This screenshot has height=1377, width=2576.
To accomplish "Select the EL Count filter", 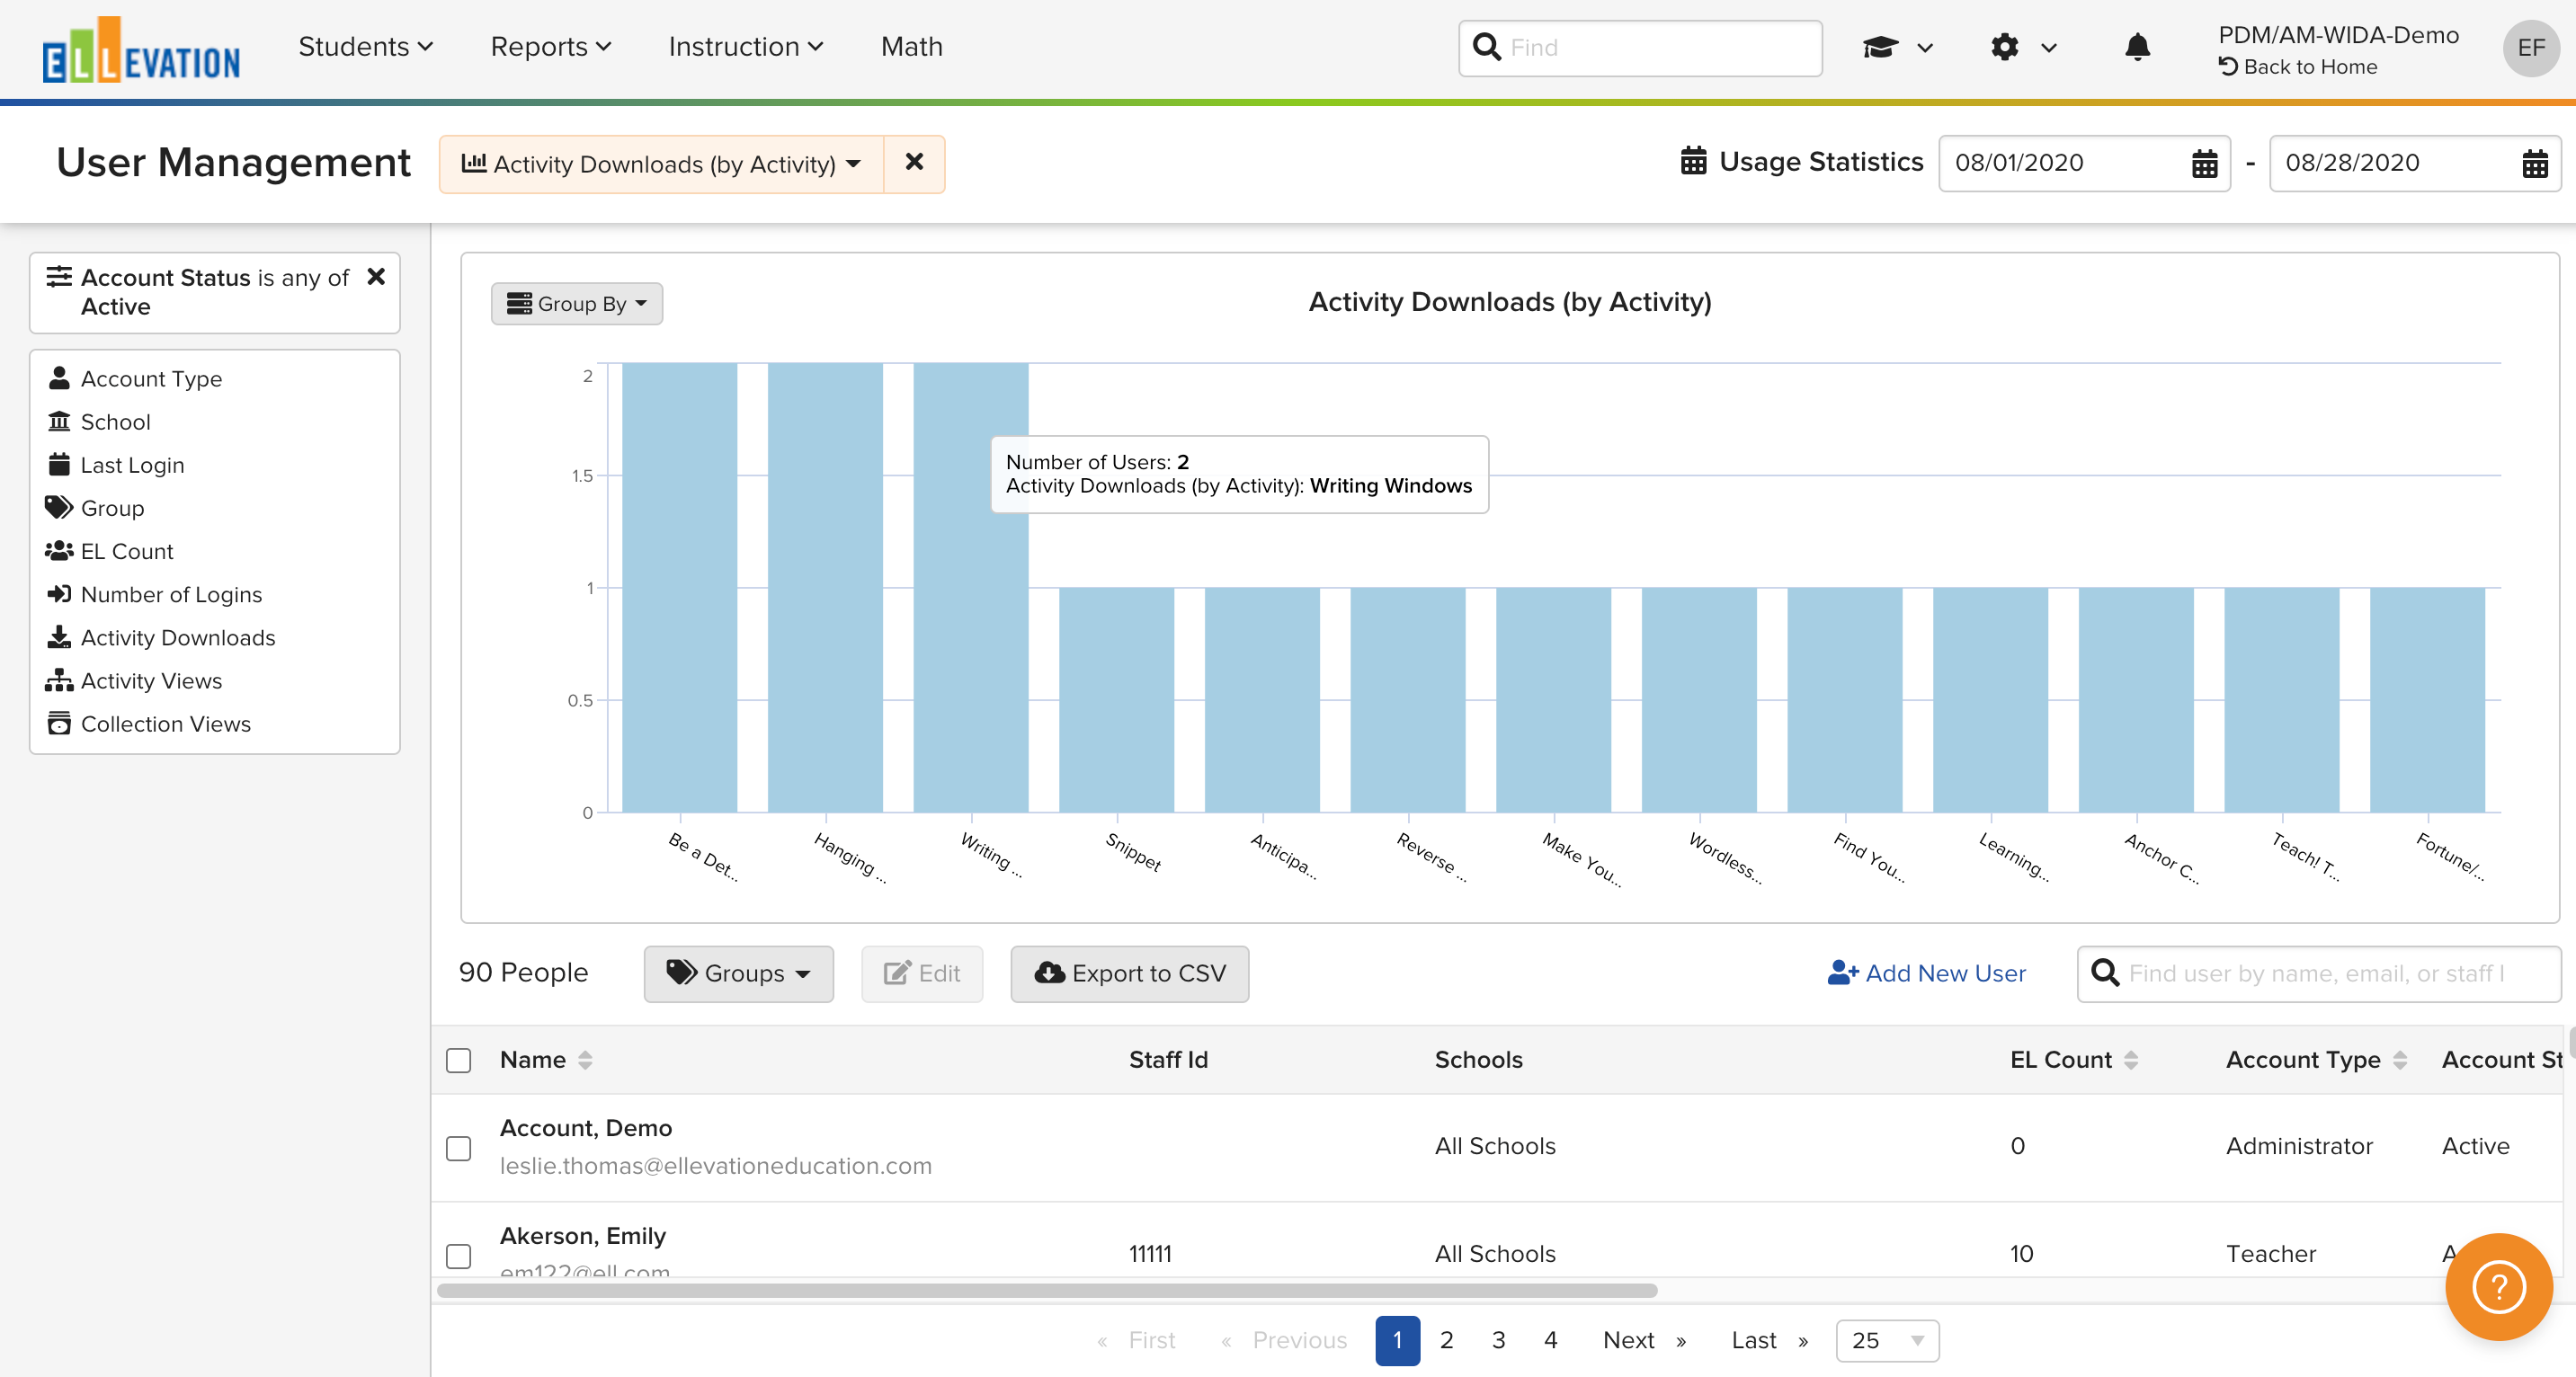I will 127,551.
